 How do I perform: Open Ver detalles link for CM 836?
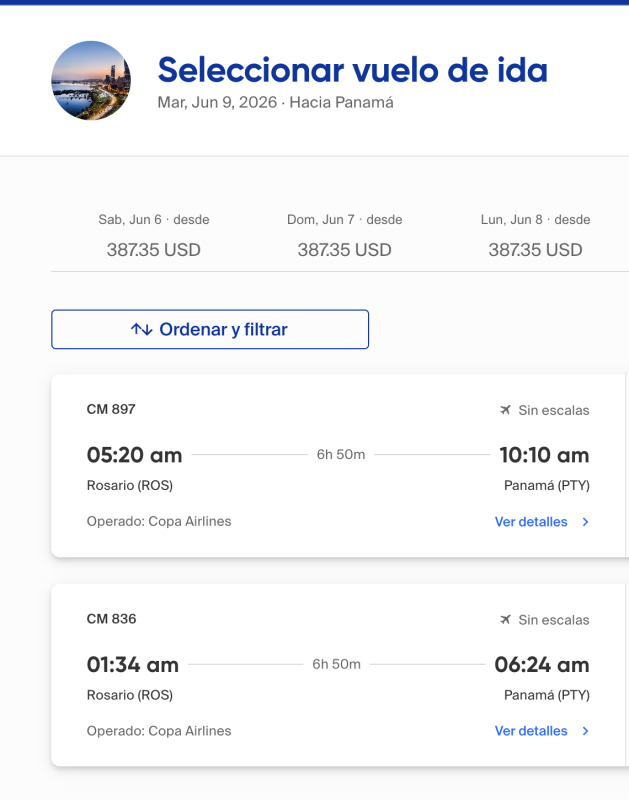pyautogui.click(x=531, y=731)
